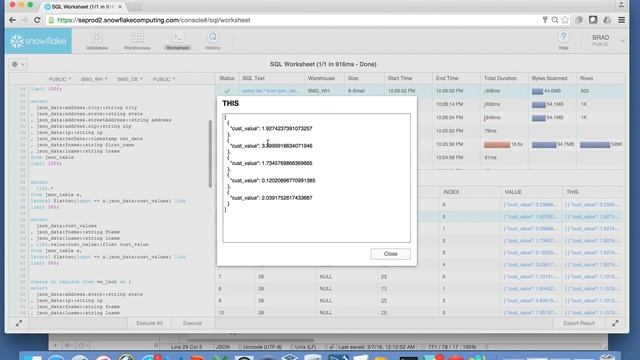Select the SQL Worksheet browser tab
This screenshot has width=640, height=360.
(83, 7)
